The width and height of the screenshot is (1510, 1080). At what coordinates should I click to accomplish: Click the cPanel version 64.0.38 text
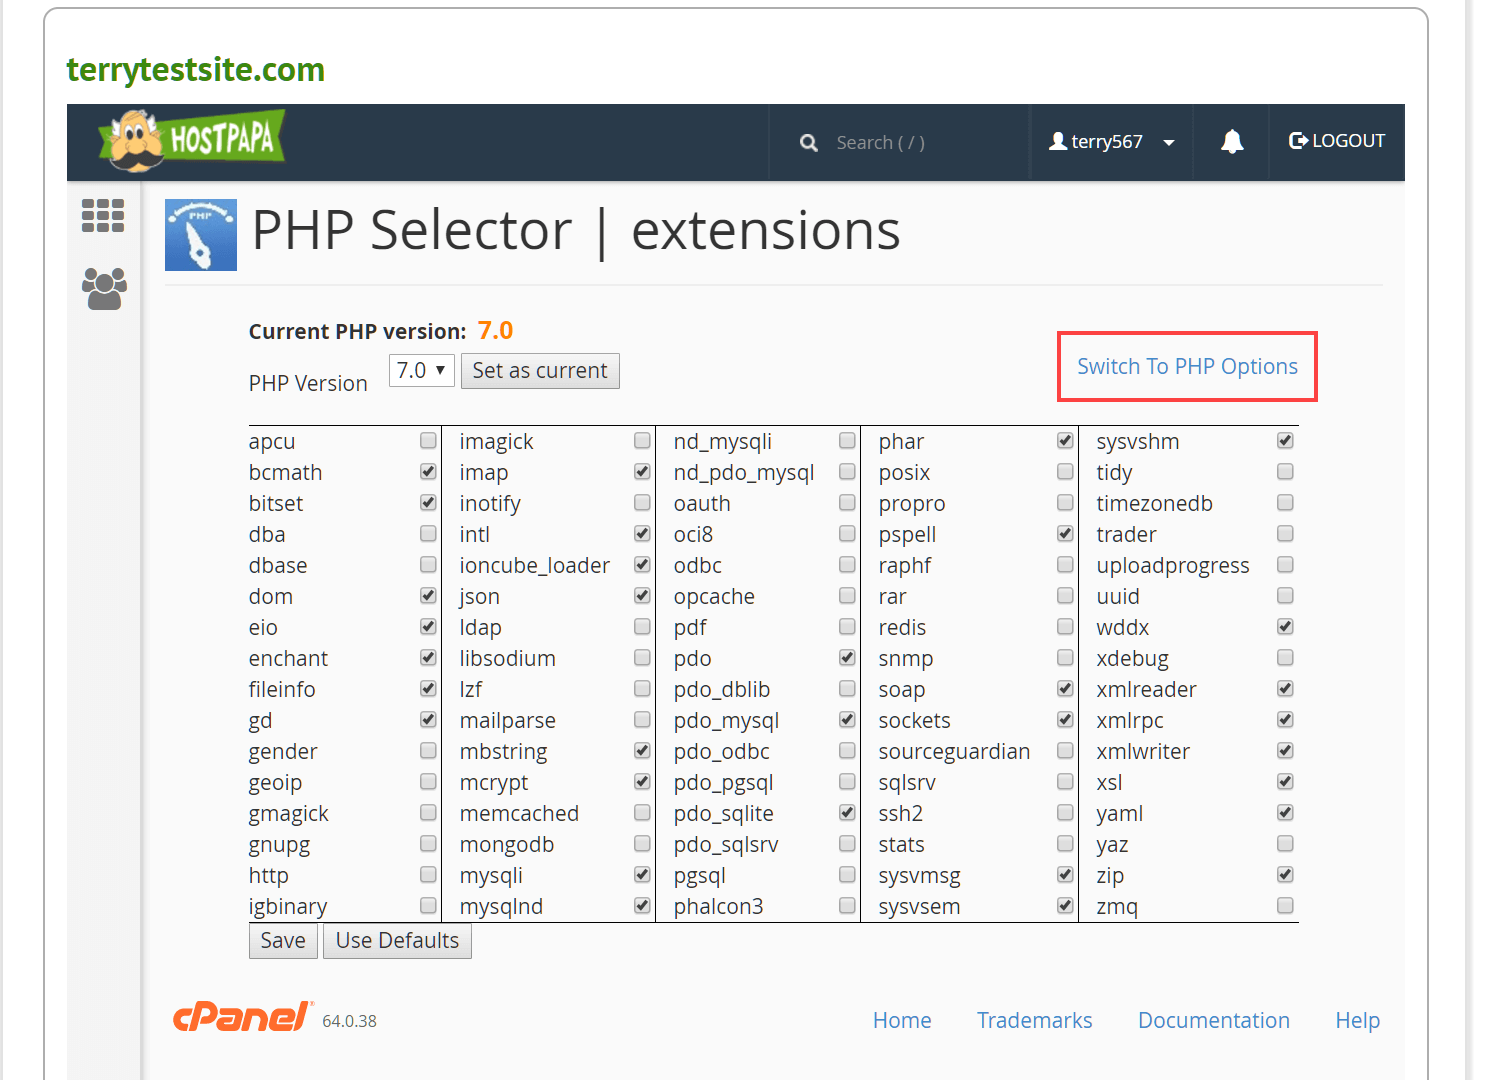coord(349,1021)
